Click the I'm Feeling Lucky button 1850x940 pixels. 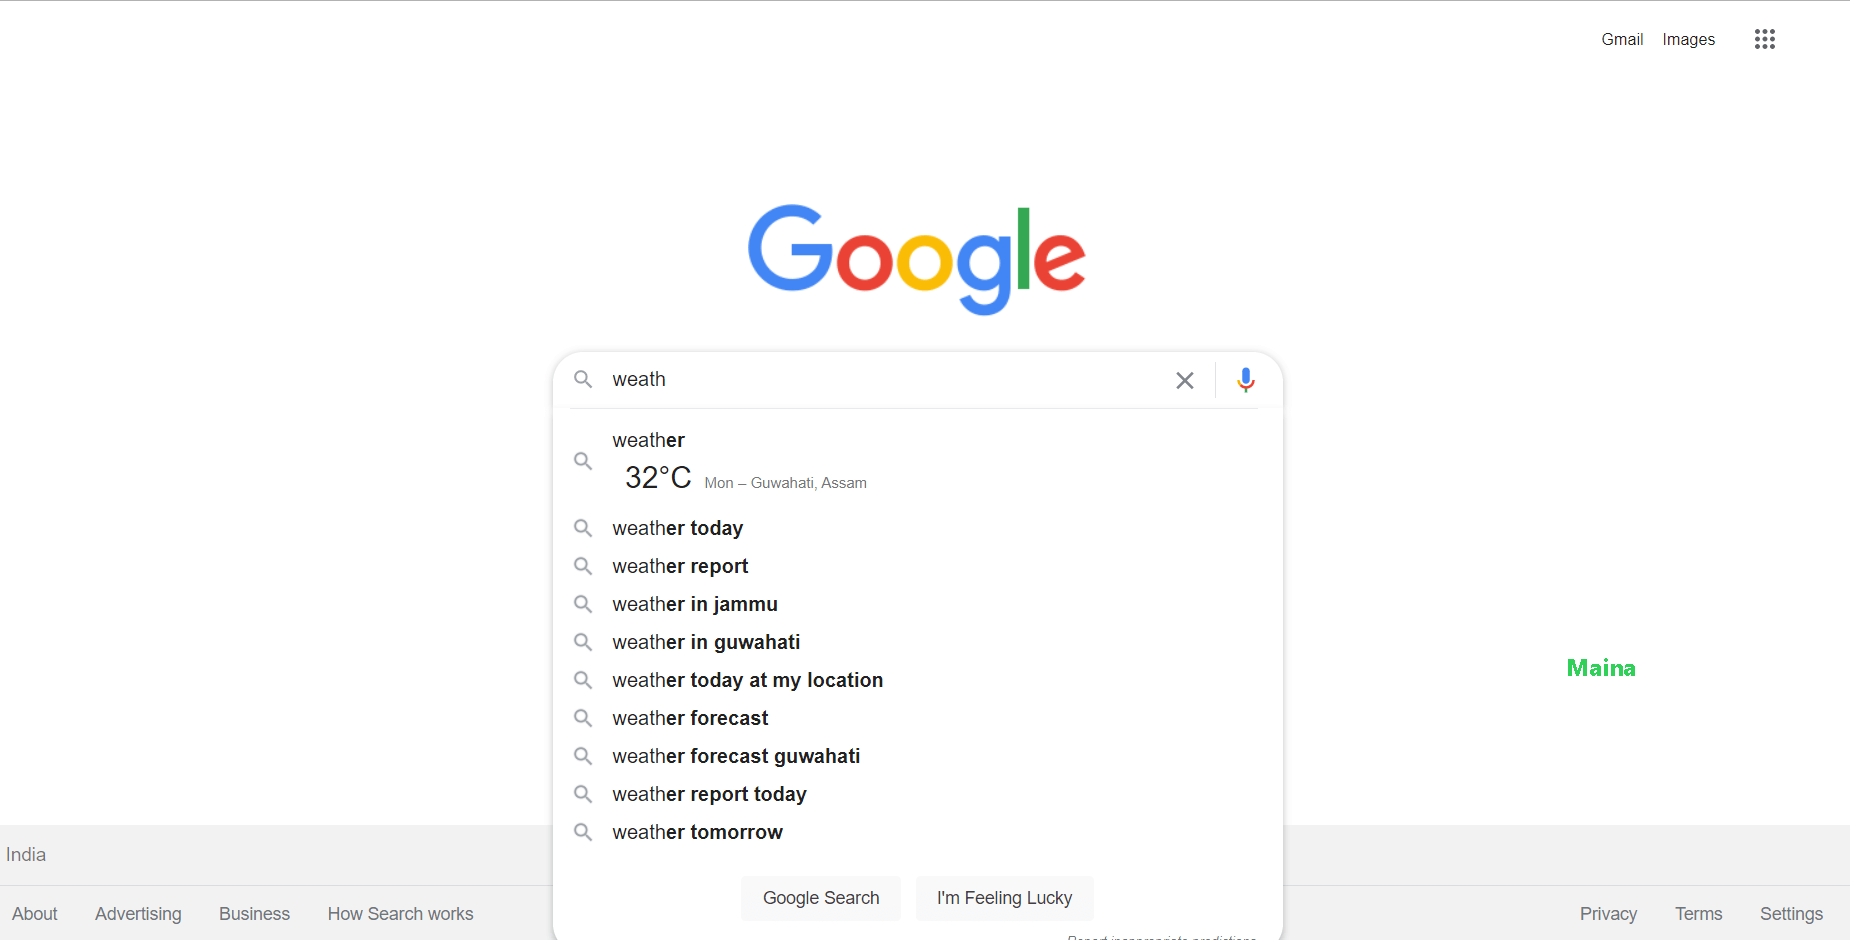point(1004,898)
